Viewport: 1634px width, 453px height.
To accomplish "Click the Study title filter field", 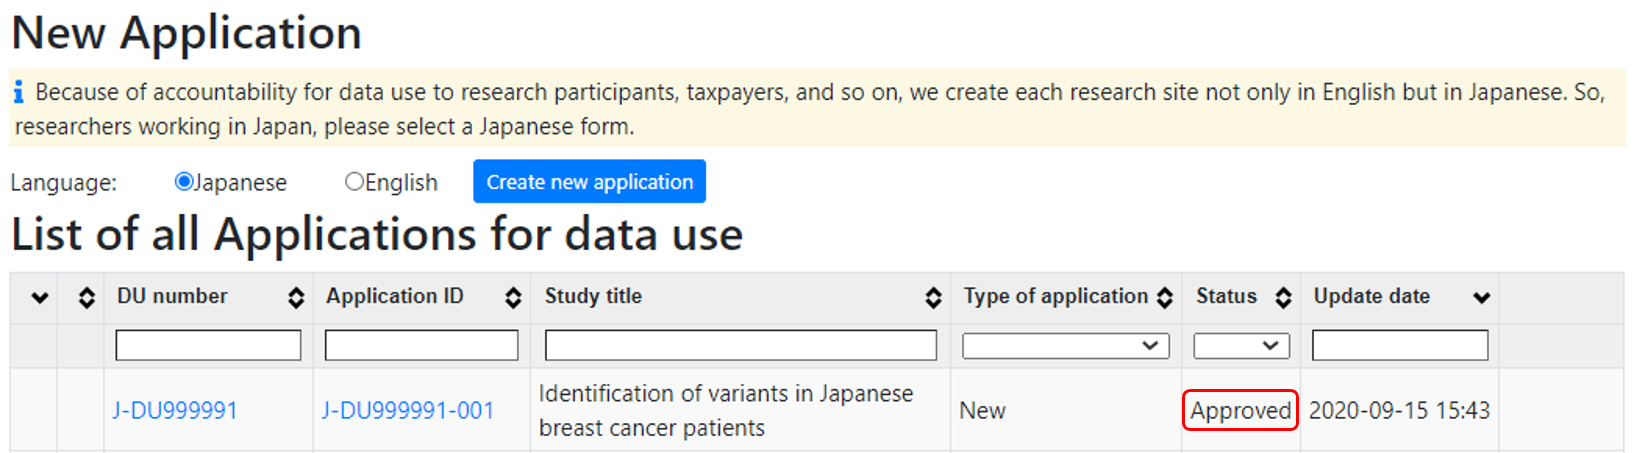I will pyautogui.click(x=740, y=346).
